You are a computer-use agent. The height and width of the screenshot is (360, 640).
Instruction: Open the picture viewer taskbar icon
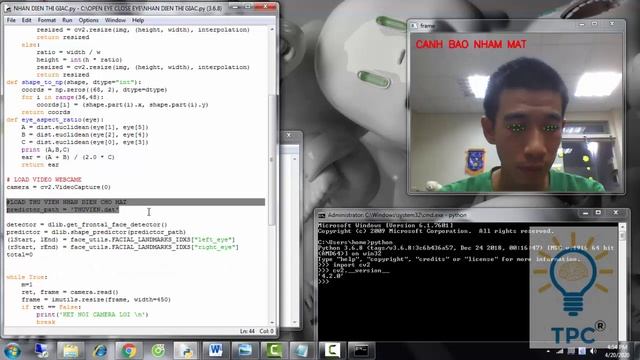pos(245,351)
